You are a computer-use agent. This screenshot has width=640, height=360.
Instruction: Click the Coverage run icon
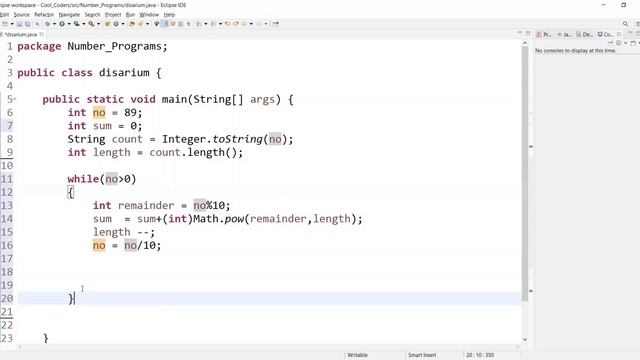tap(76, 24)
